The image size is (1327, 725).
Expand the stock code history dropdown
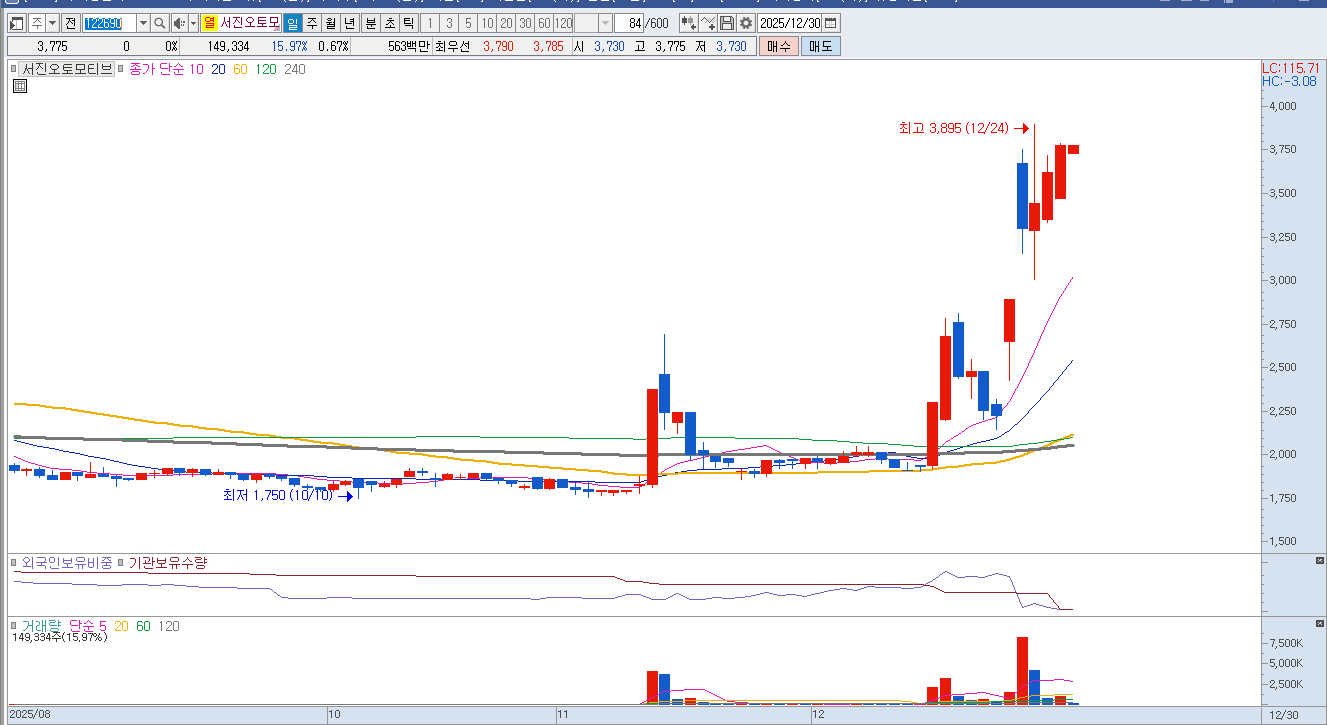pos(142,23)
